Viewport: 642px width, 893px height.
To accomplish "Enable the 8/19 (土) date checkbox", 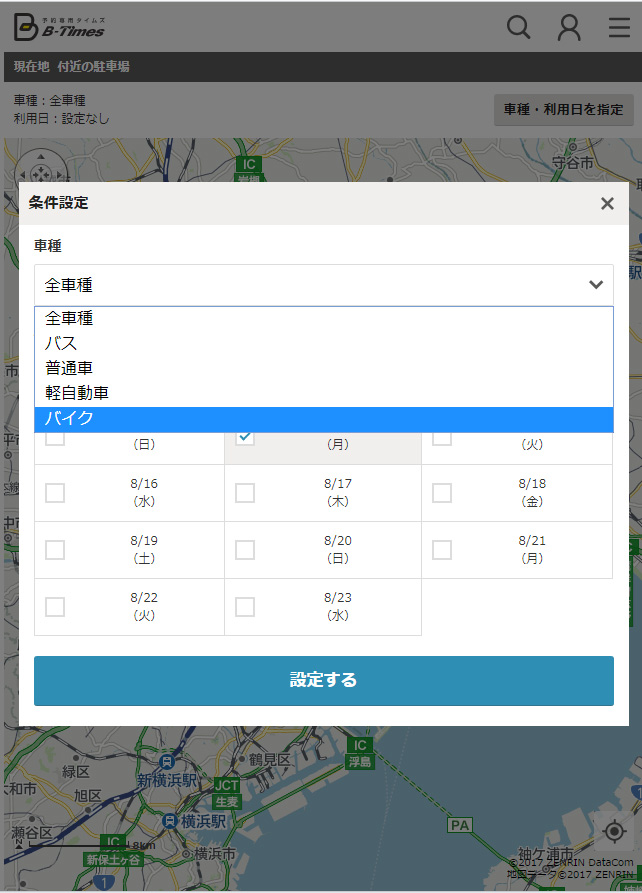I will [55, 550].
